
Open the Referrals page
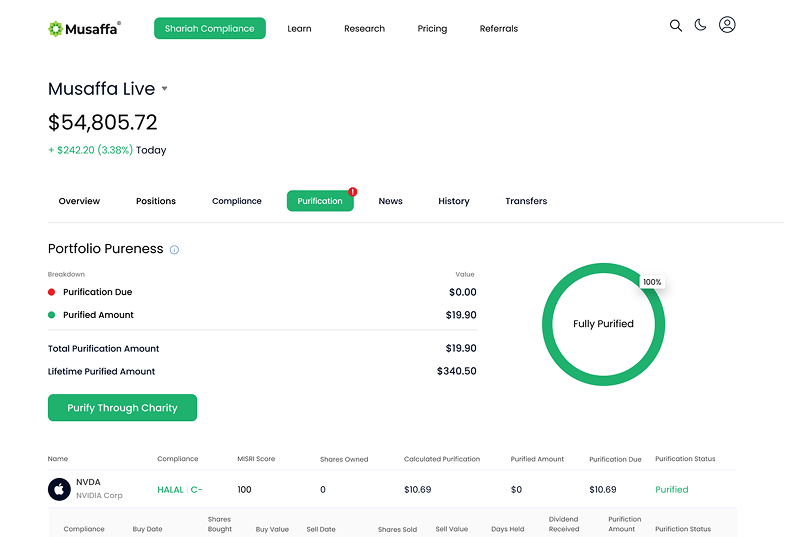pyautogui.click(x=499, y=29)
